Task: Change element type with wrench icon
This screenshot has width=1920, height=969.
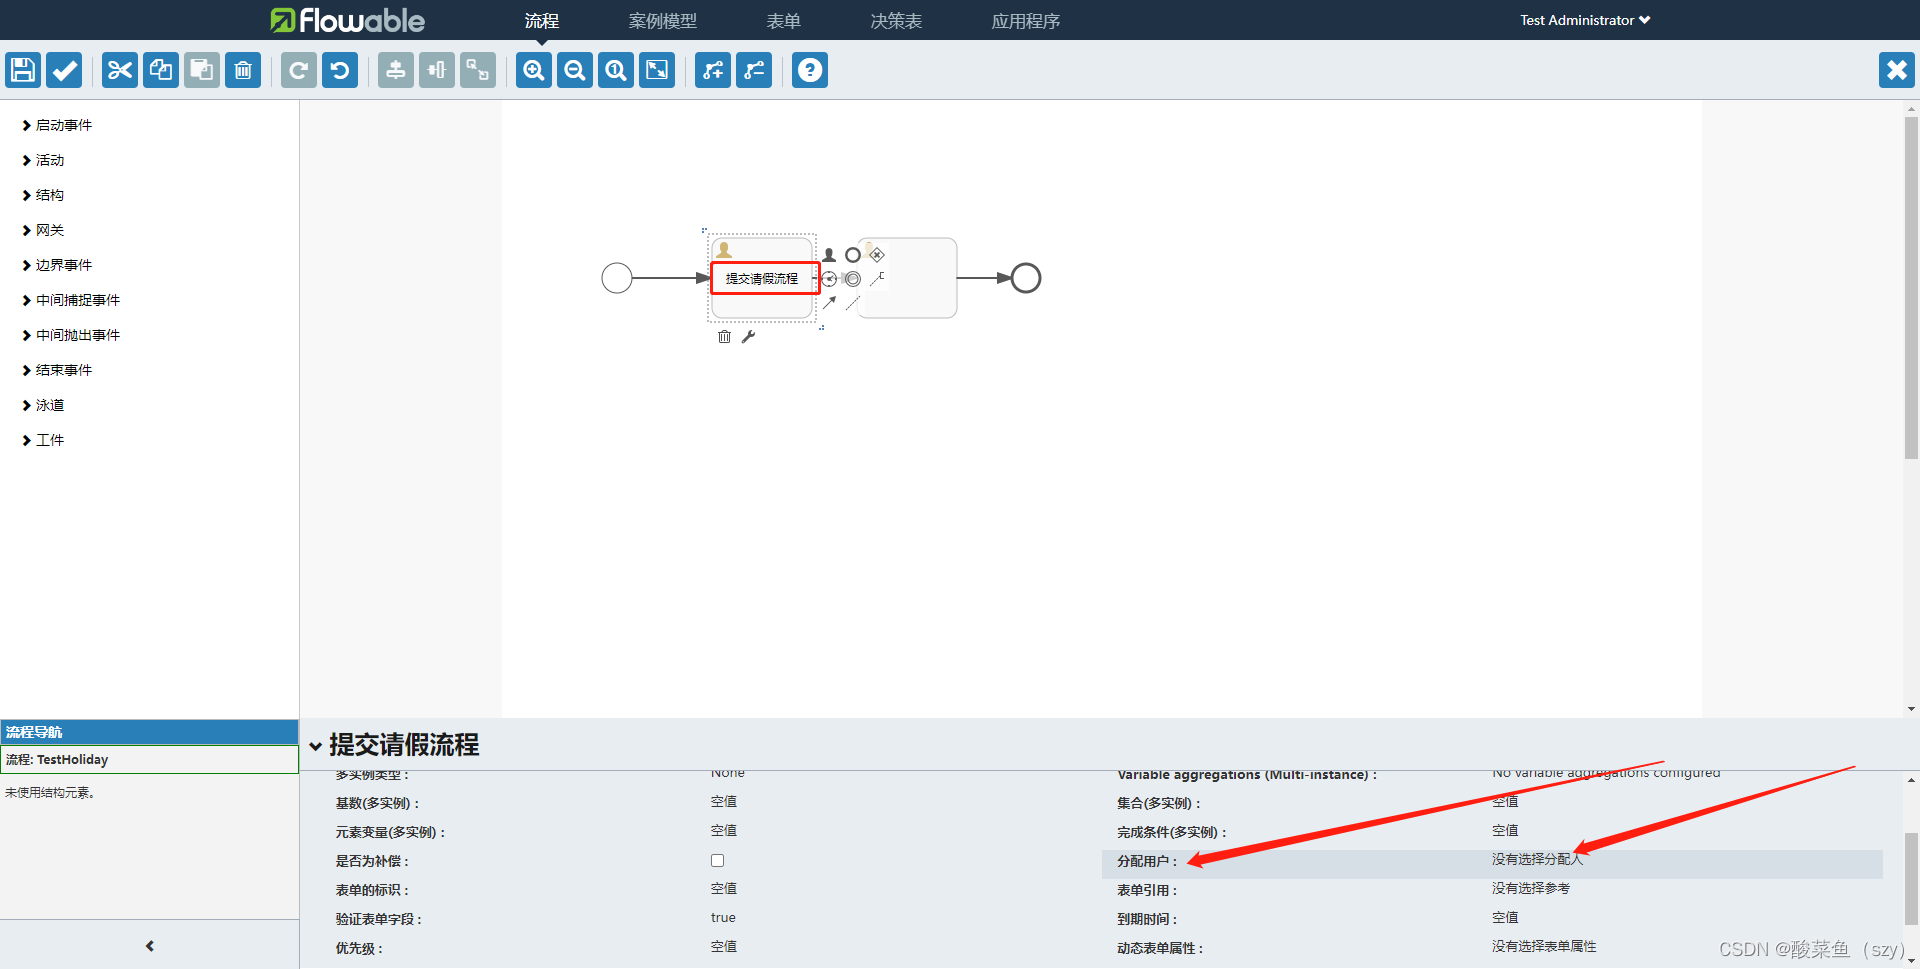Action: [749, 337]
